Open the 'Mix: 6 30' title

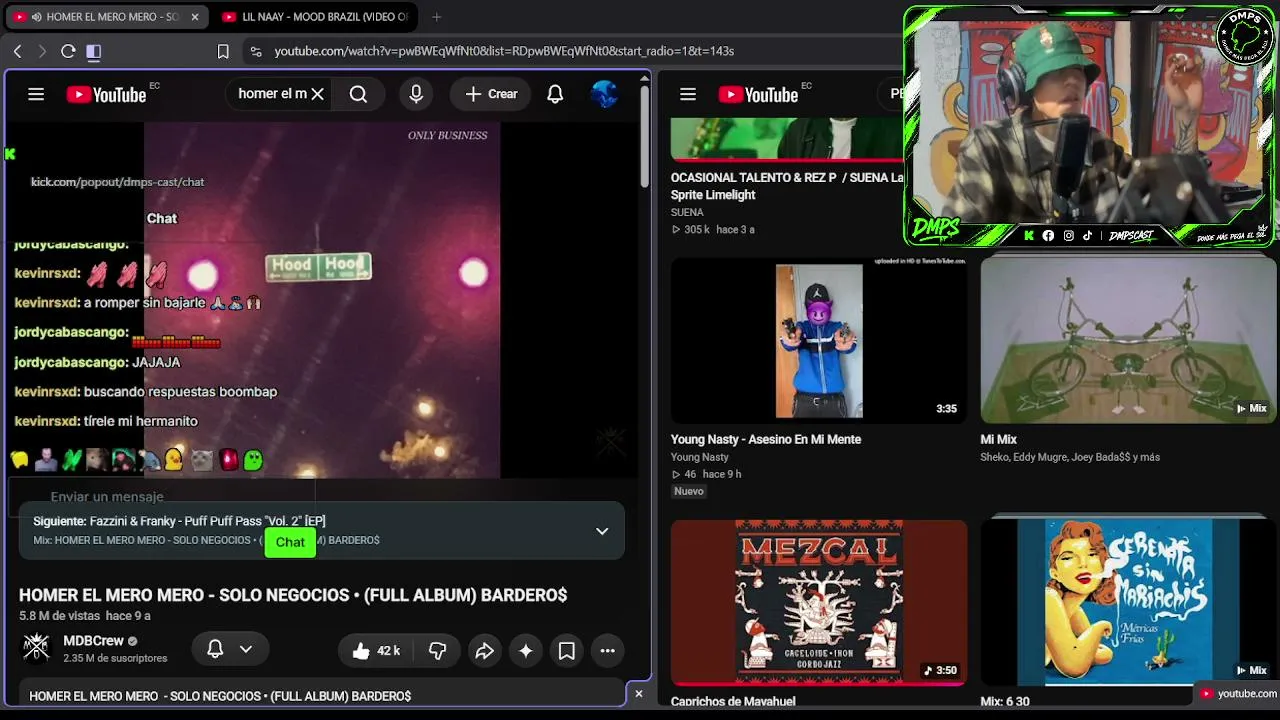tap(1005, 701)
